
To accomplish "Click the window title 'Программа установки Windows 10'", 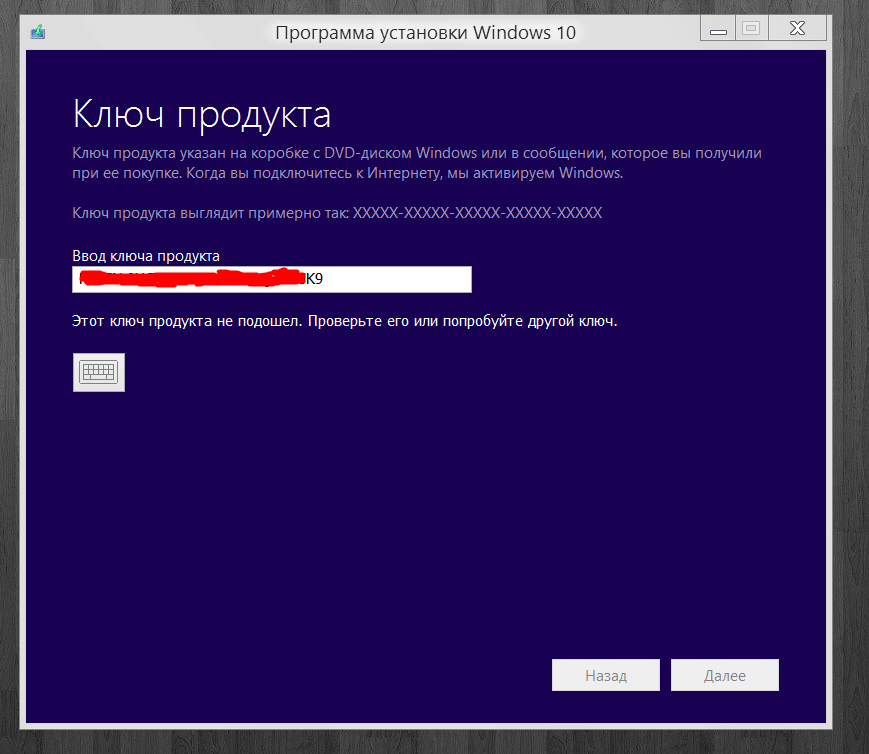I will 426,33.
